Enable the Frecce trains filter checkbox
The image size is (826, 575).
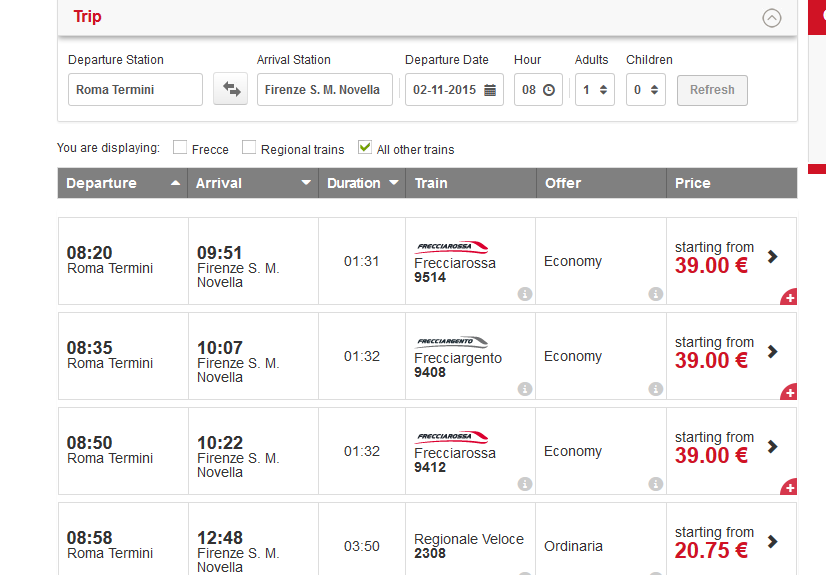[180, 147]
